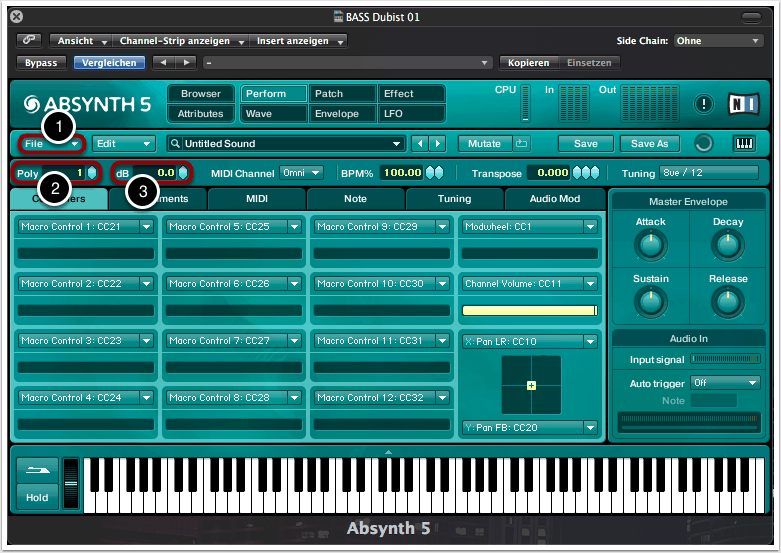Screen dimensions: 781x553
Task: Click the Save As button
Action: pyautogui.click(x=649, y=144)
